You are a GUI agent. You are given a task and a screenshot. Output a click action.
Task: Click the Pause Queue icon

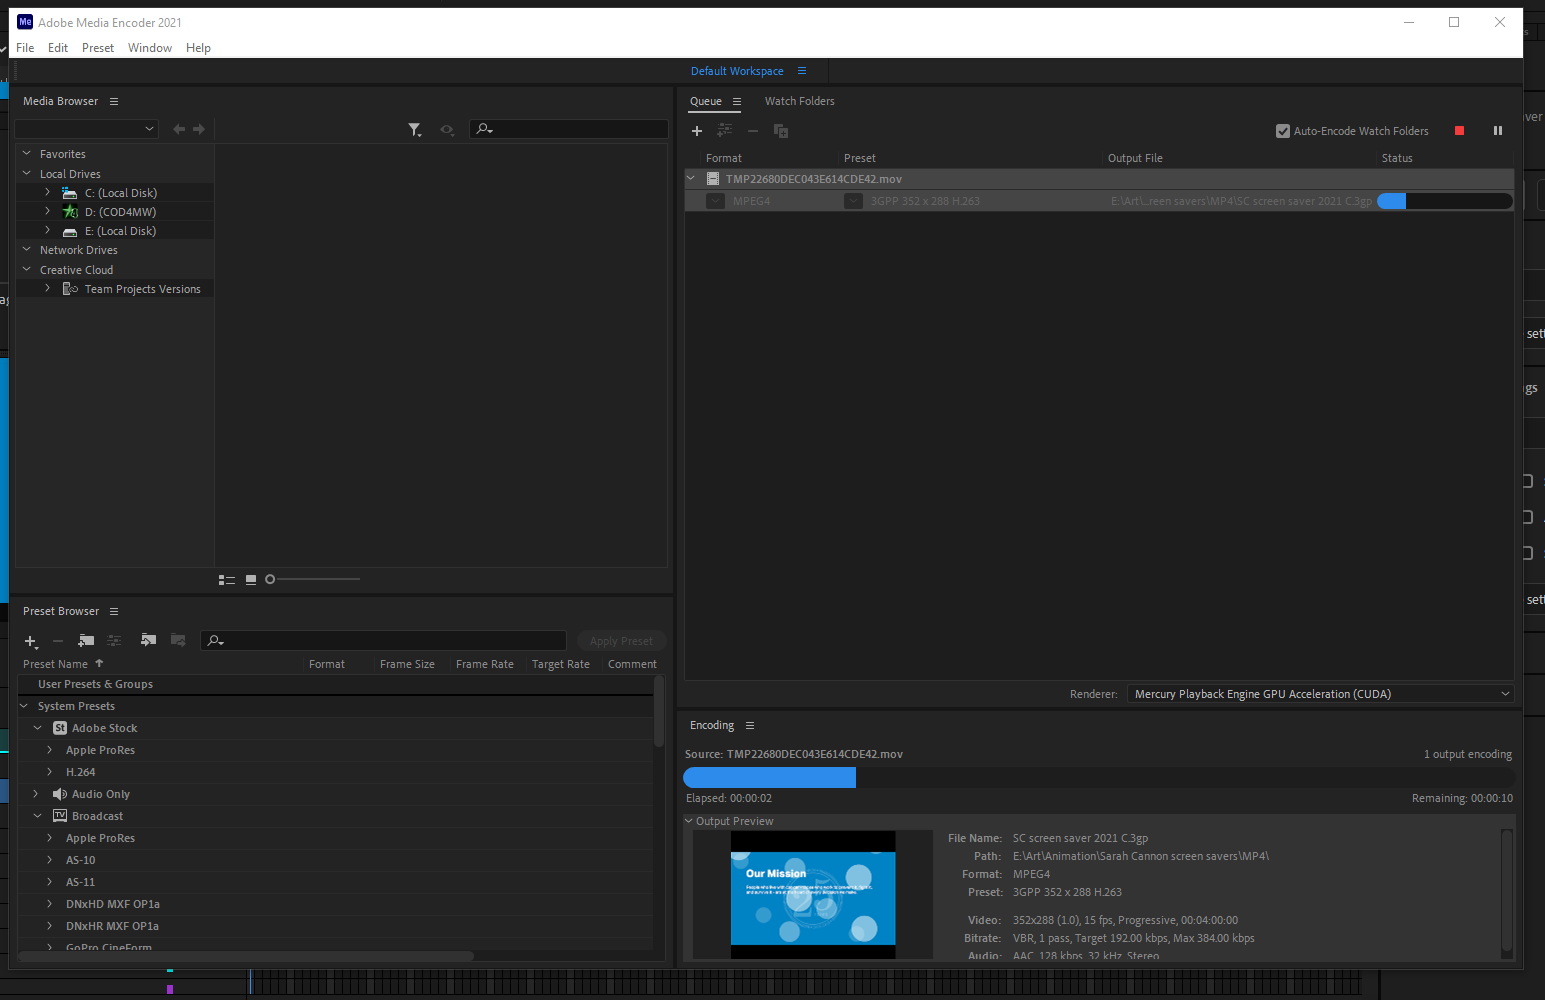click(1498, 130)
